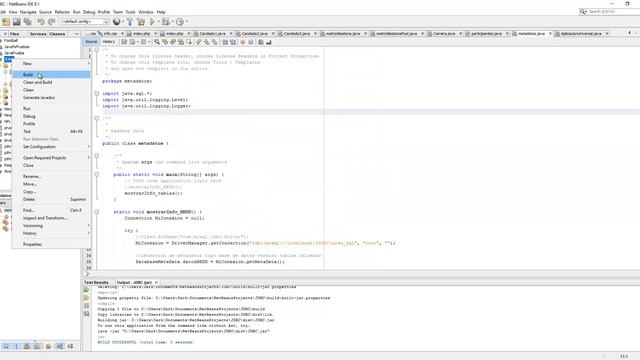Open the AplicacionUniversal.java editor tab
This screenshot has width=640, height=360.
coord(581,33)
